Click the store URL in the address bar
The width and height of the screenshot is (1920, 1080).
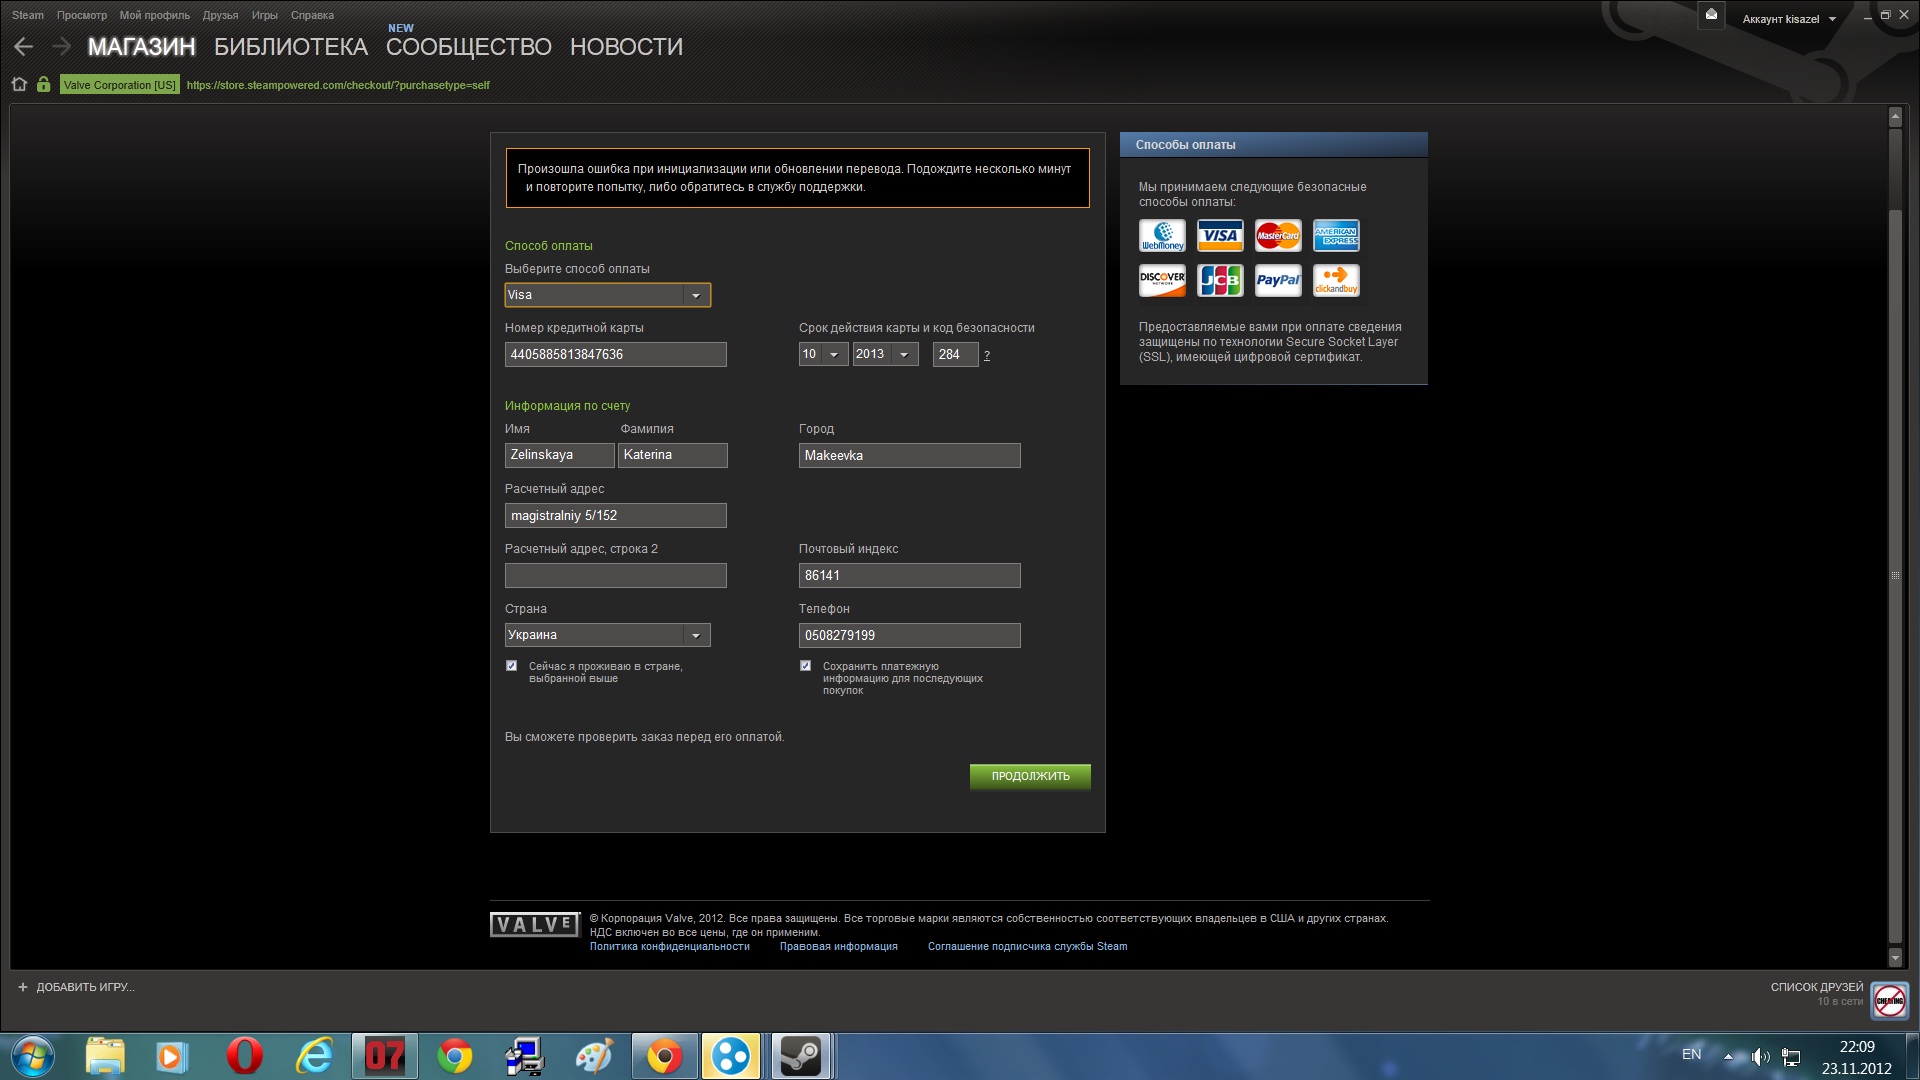coord(338,85)
